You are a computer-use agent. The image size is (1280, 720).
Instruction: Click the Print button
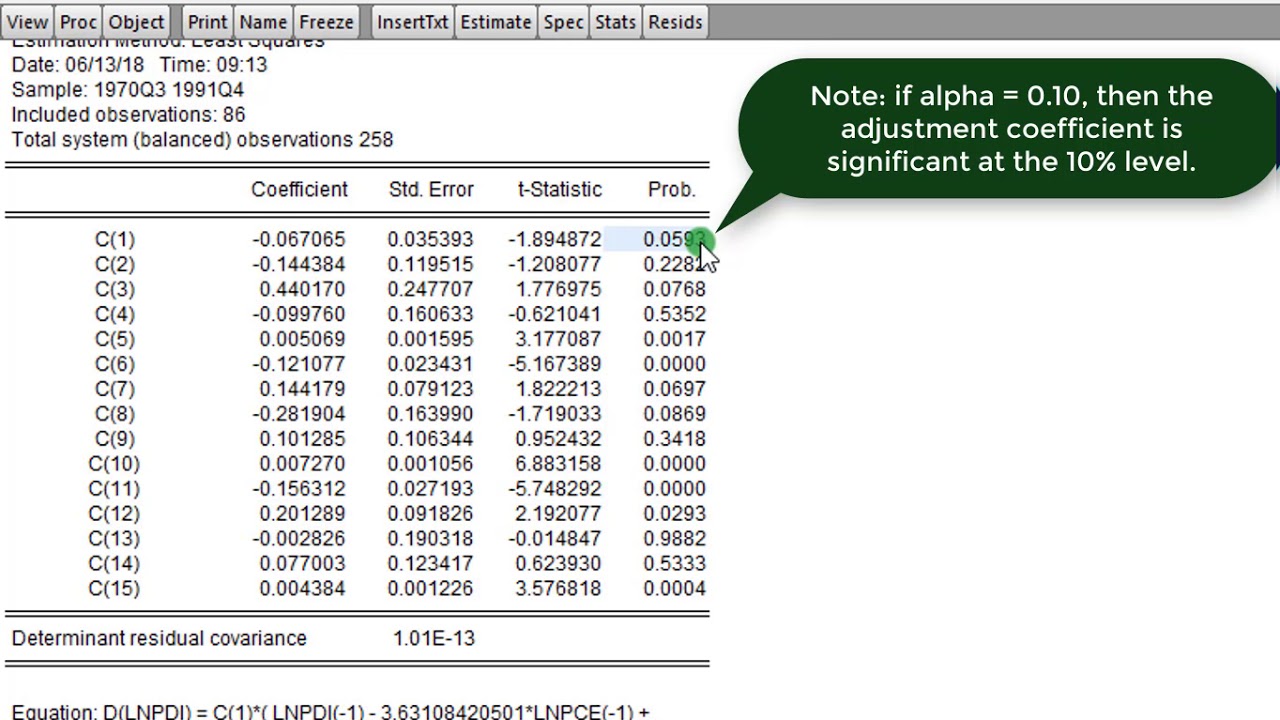(x=208, y=22)
